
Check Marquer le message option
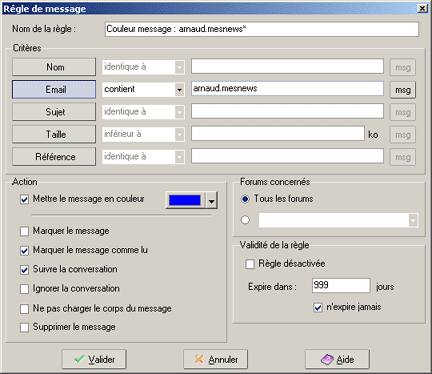coord(24,231)
